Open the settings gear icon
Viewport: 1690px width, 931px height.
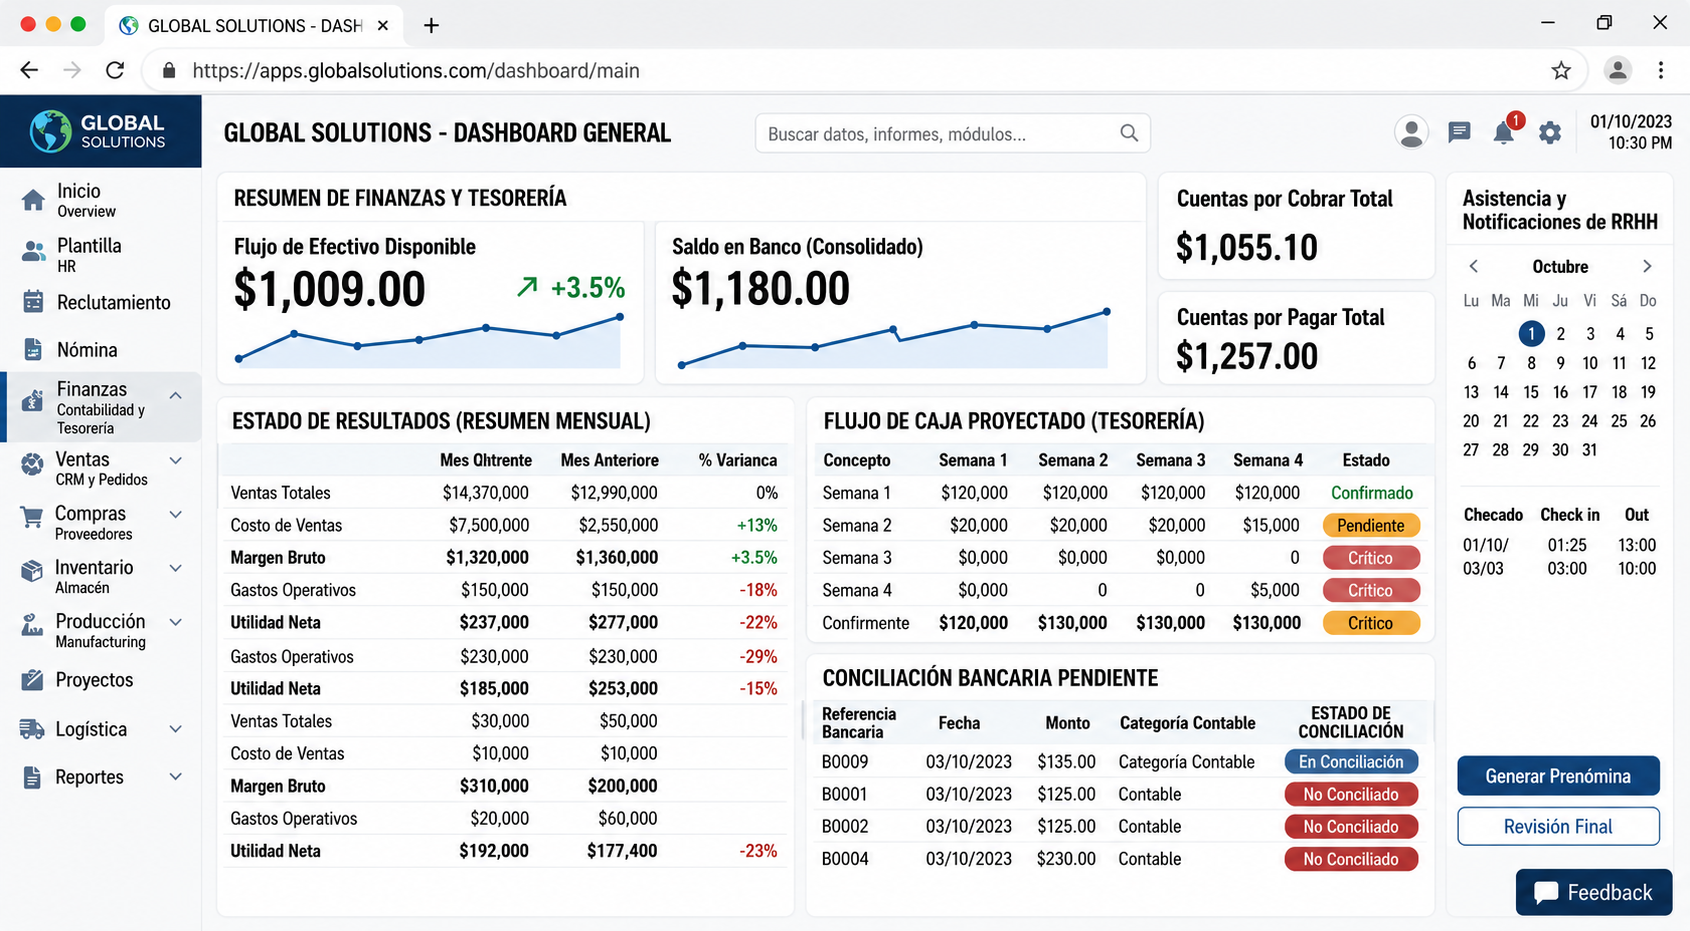[x=1550, y=132]
